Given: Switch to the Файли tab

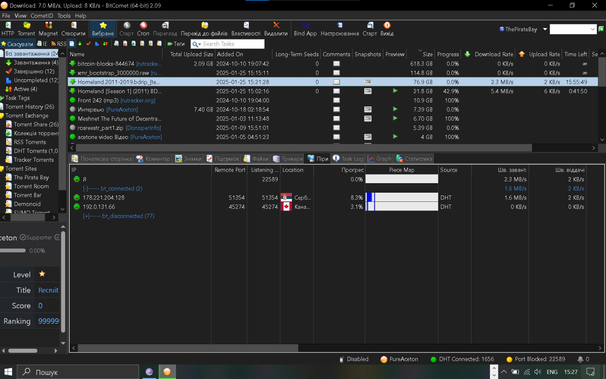Looking at the screenshot, I should point(256,159).
